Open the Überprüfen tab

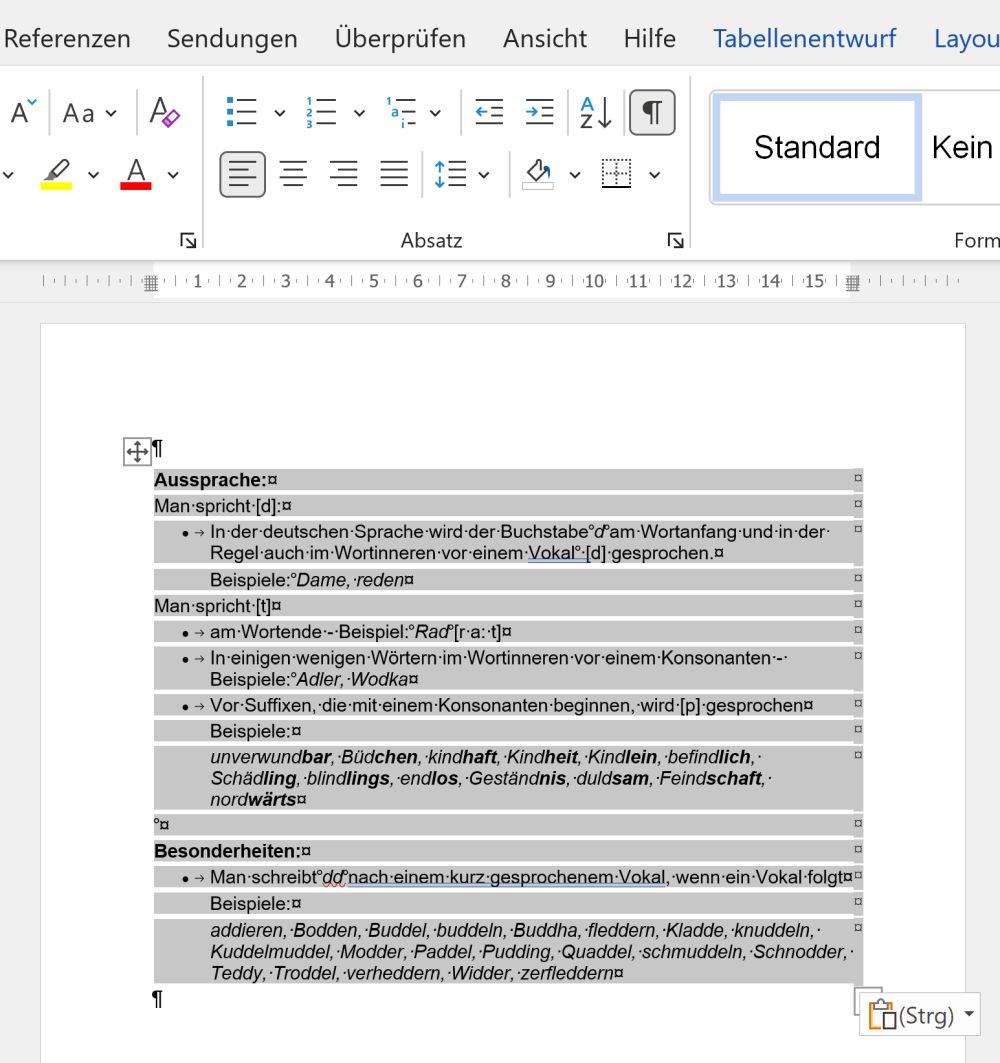coord(400,39)
